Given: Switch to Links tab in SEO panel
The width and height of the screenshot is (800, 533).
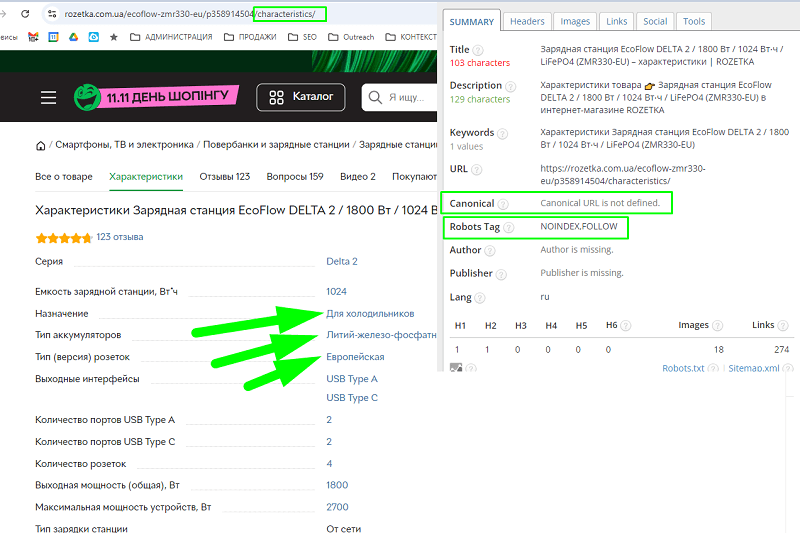Looking at the screenshot, I should click(617, 21).
